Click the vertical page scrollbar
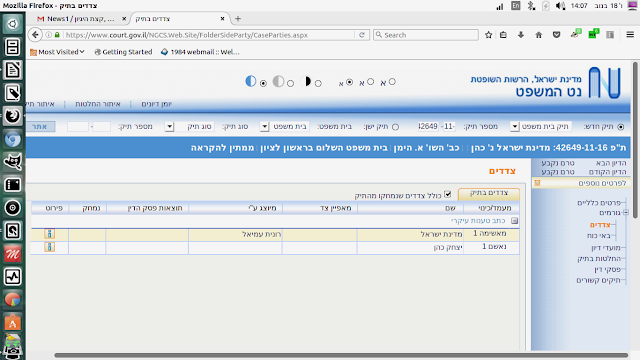Screen dimensions: 640x360 point(636,140)
